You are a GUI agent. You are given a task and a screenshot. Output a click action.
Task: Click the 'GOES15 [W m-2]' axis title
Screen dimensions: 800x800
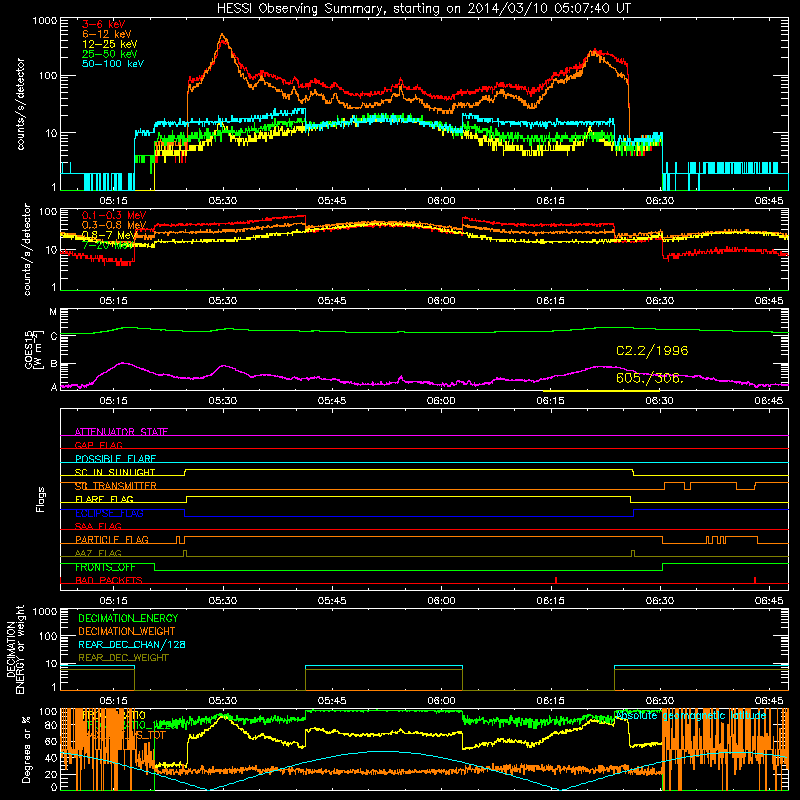click(x=34, y=349)
